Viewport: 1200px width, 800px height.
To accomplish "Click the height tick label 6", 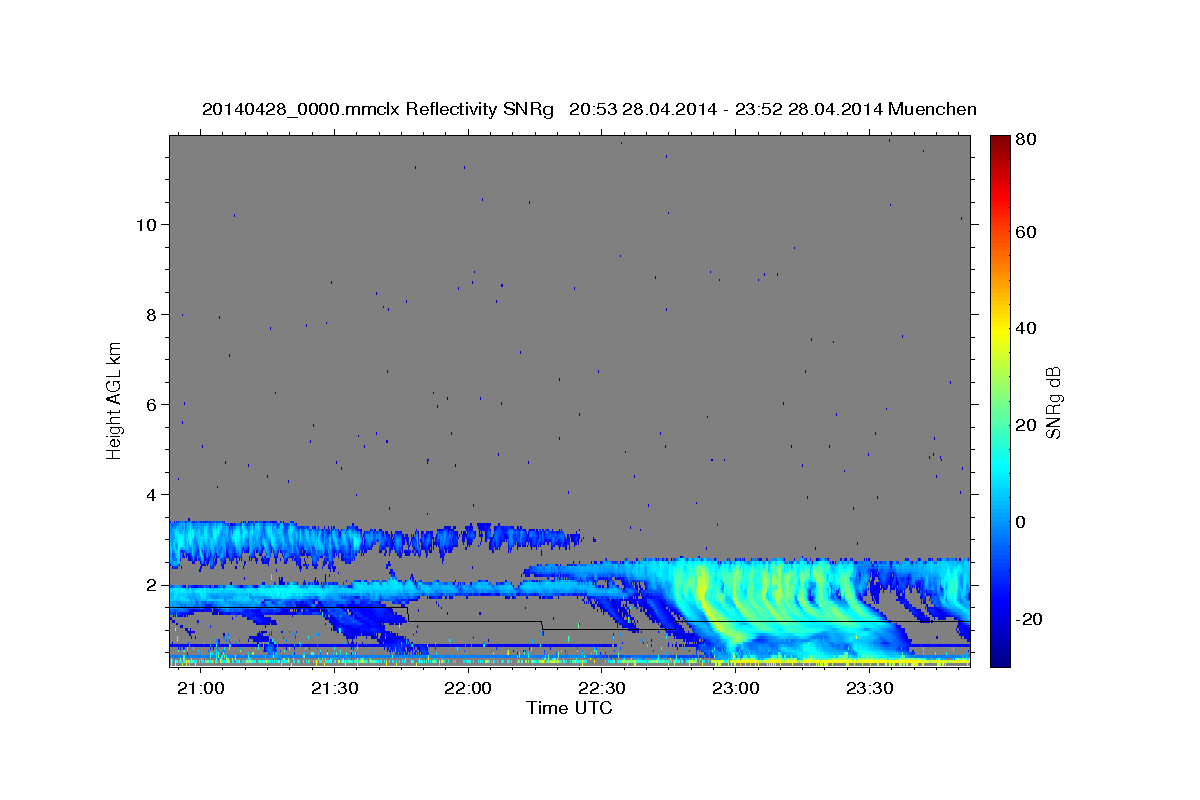I will (152, 404).
